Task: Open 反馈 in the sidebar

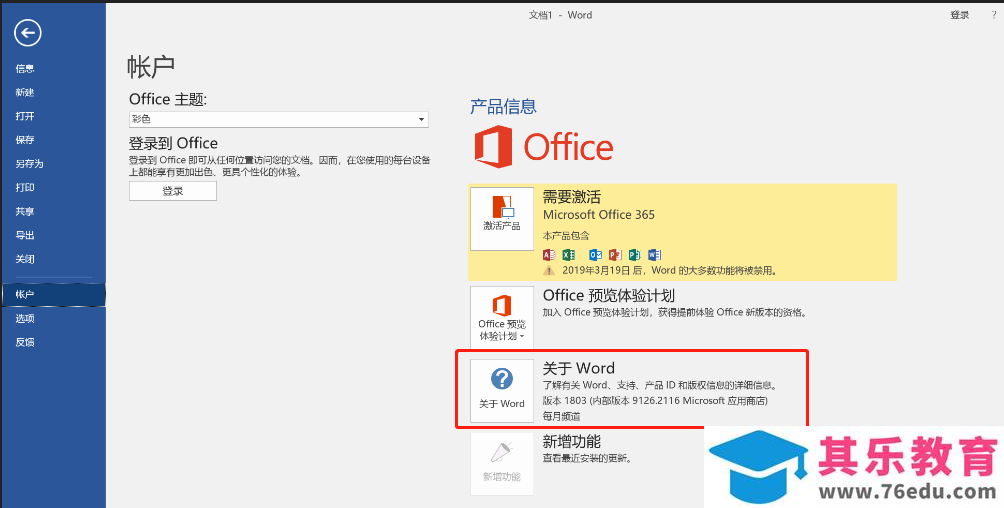Action: [x=24, y=342]
